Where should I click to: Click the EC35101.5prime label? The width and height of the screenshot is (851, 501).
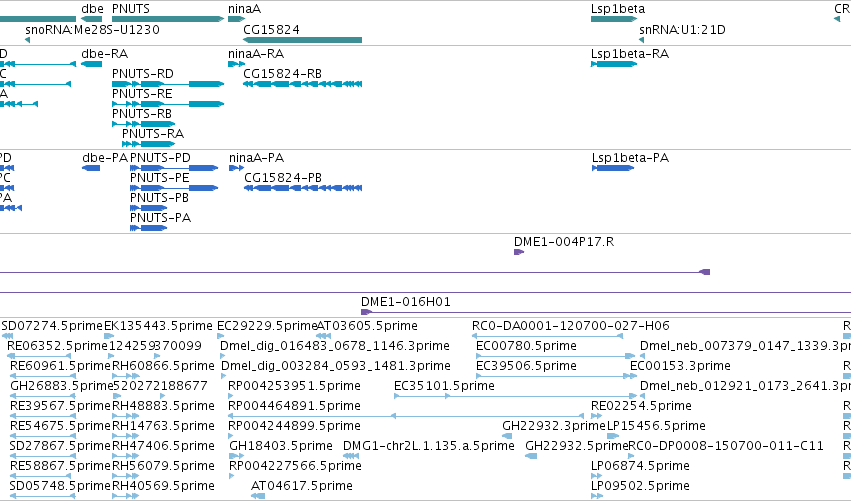click(444, 386)
